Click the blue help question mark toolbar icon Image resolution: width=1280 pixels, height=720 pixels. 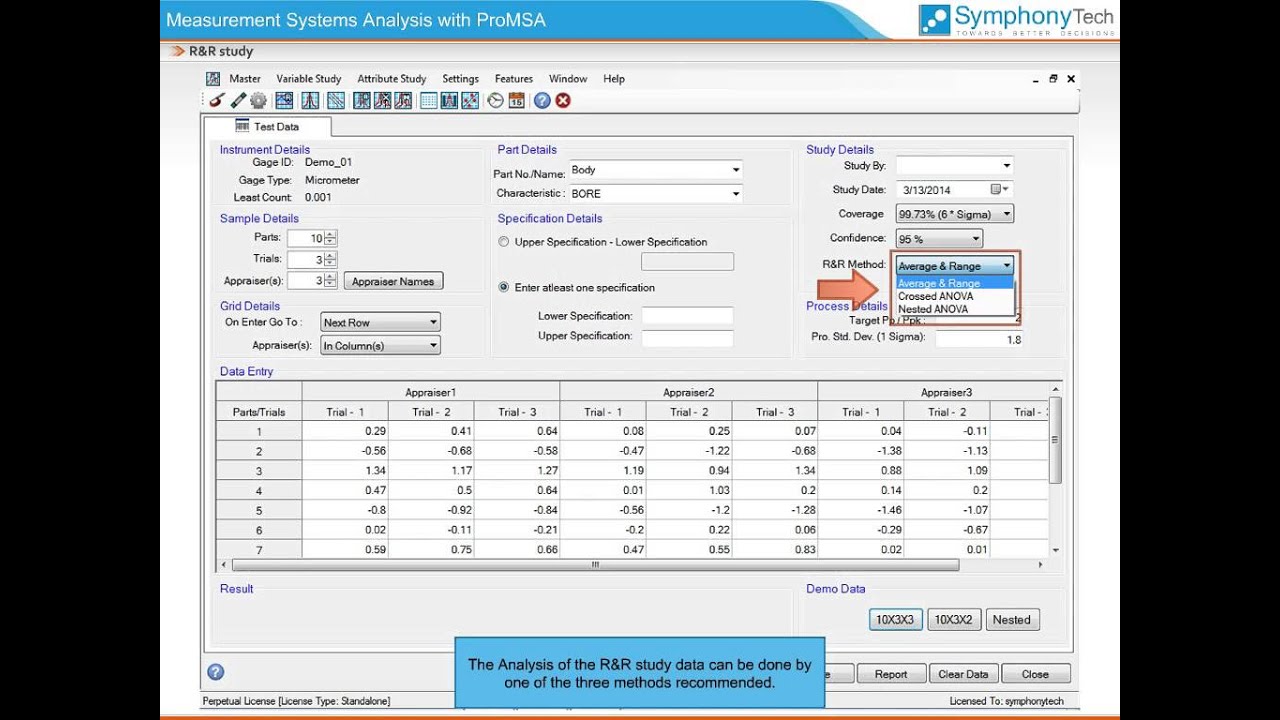[x=542, y=100]
